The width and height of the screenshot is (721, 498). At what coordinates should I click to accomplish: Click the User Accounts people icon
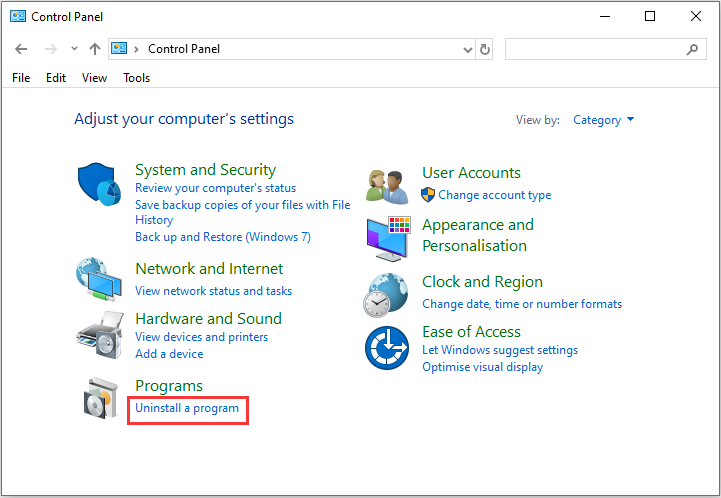click(x=388, y=185)
